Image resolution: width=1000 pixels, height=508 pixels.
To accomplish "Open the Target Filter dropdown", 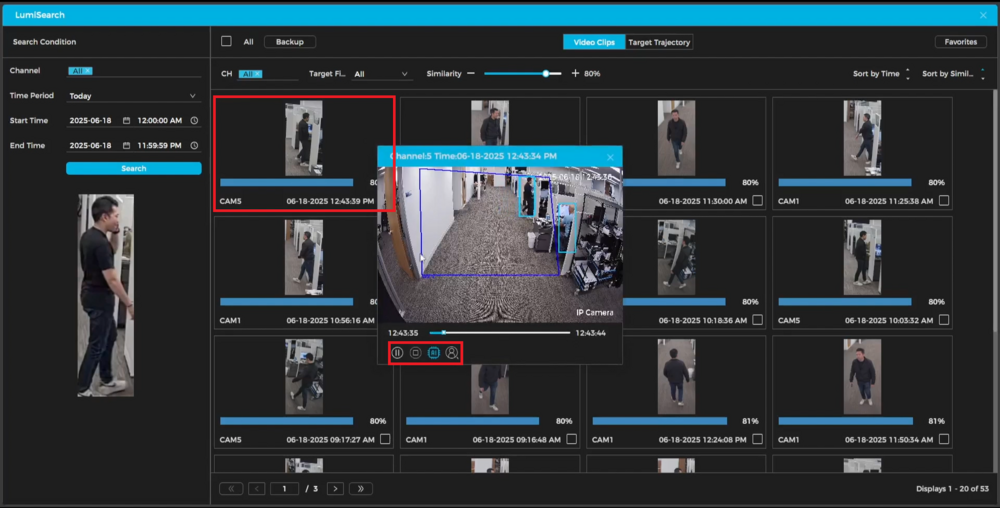I will click(x=382, y=74).
